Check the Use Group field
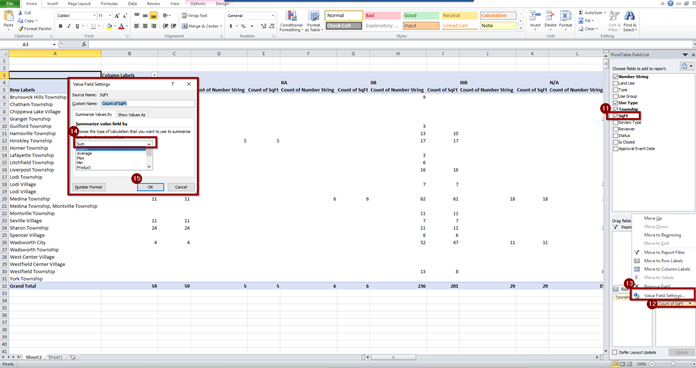 point(616,96)
